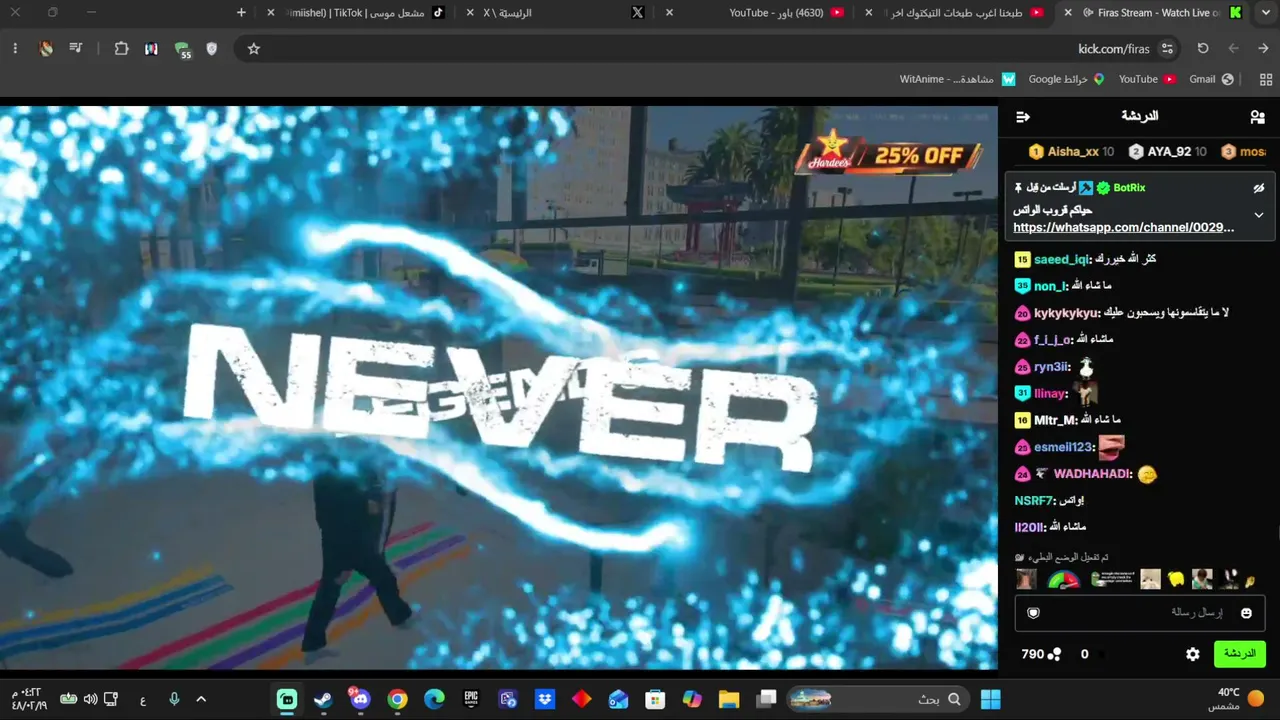Open the media control playlist icon
Image resolution: width=1280 pixels, height=720 pixels.
(x=75, y=49)
